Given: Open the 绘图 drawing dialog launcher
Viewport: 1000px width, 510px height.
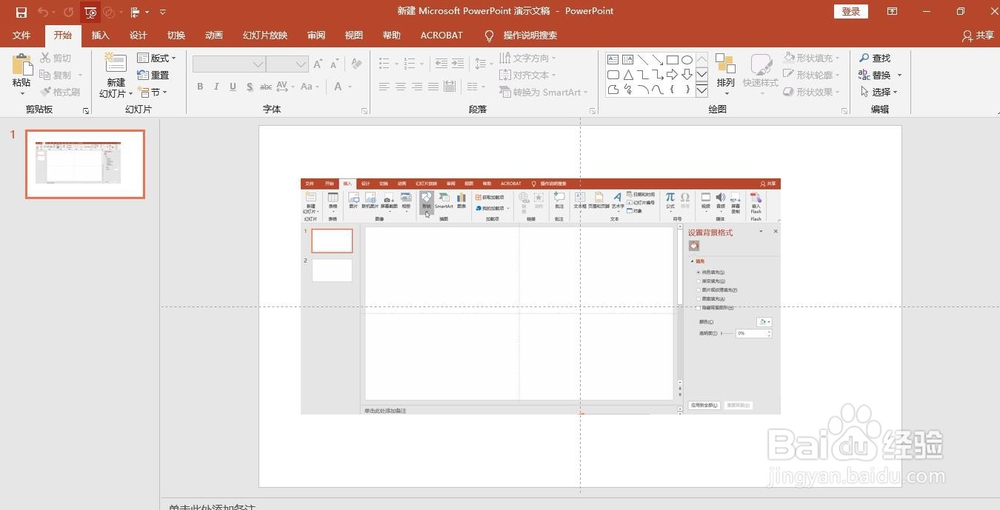Looking at the screenshot, I should [x=844, y=111].
